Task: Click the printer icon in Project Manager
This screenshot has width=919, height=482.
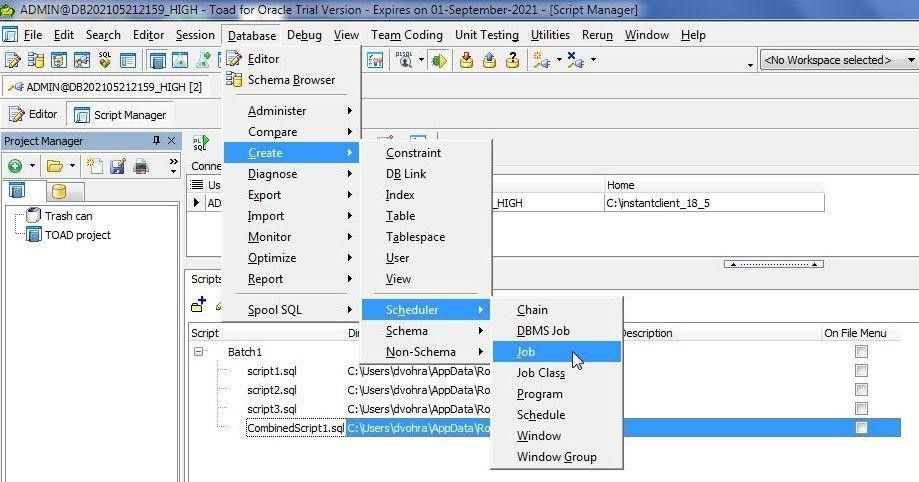Action: coord(141,167)
